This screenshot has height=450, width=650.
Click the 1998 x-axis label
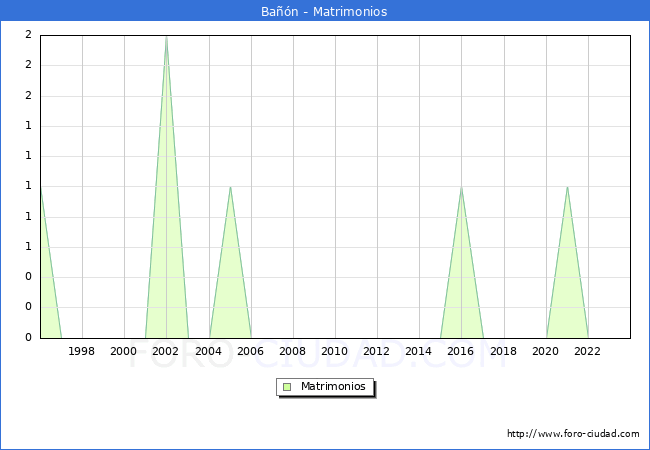click(x=81, y=351)
